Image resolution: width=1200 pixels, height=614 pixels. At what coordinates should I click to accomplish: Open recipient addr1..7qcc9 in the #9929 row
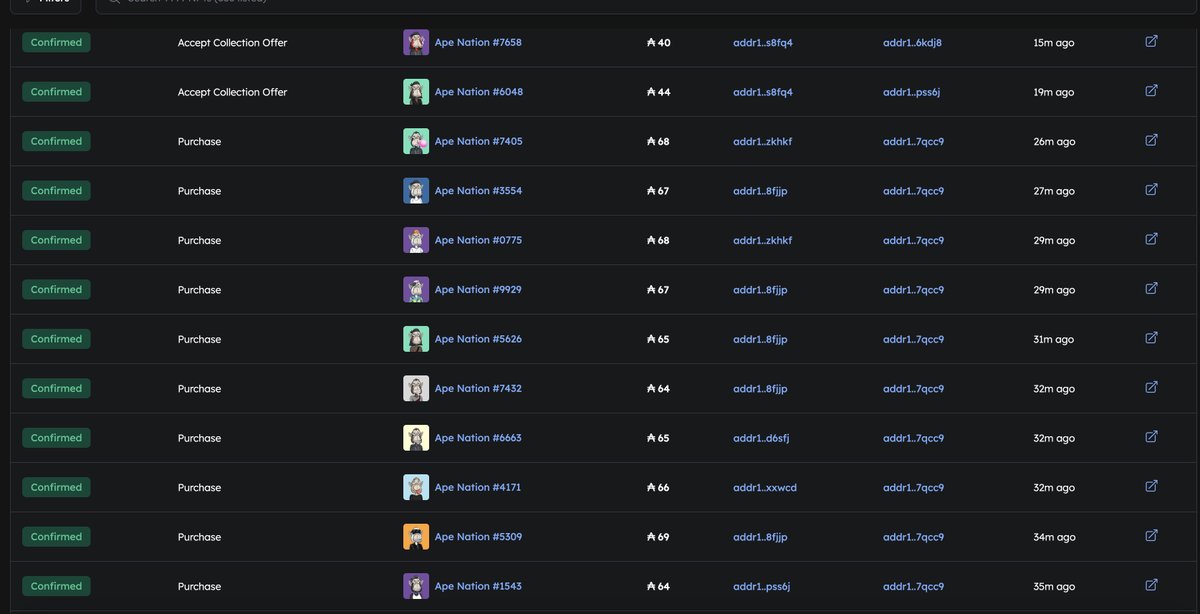[x=913, y=290]
